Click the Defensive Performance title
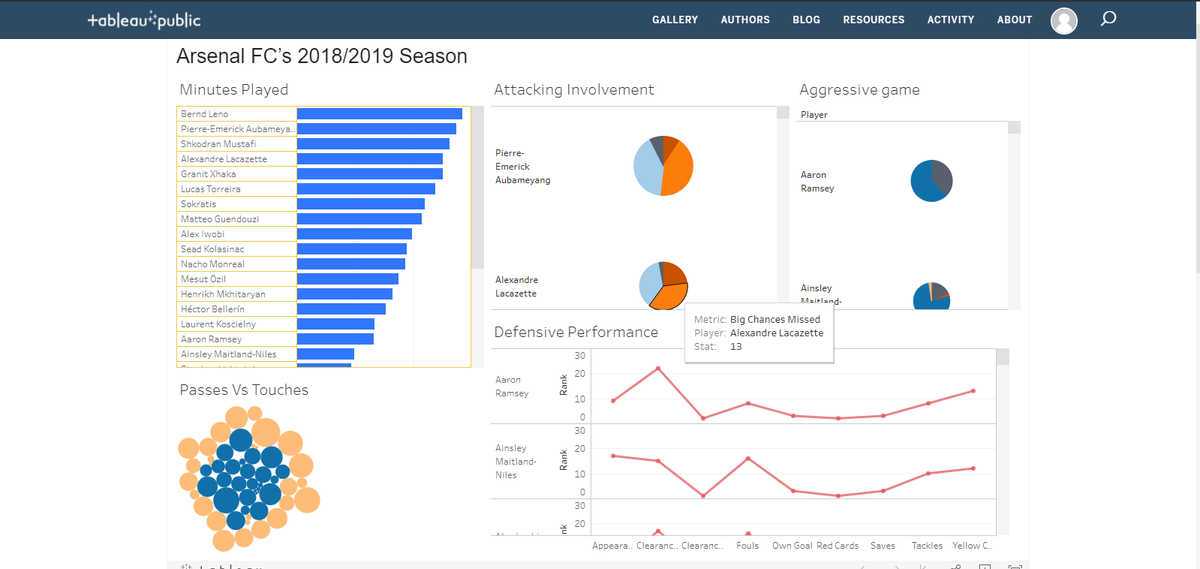The height and width of the screenshot is (569, 1200). [576, 332]
